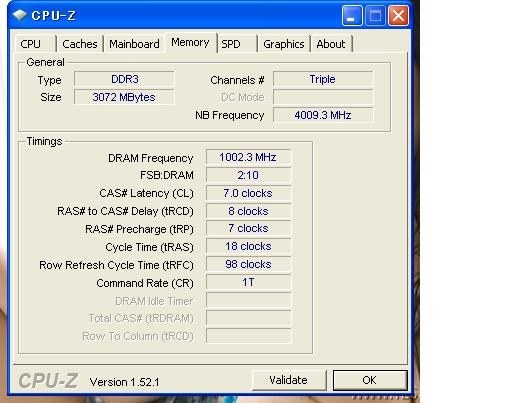Click the CAS# Latency value field

248,193
